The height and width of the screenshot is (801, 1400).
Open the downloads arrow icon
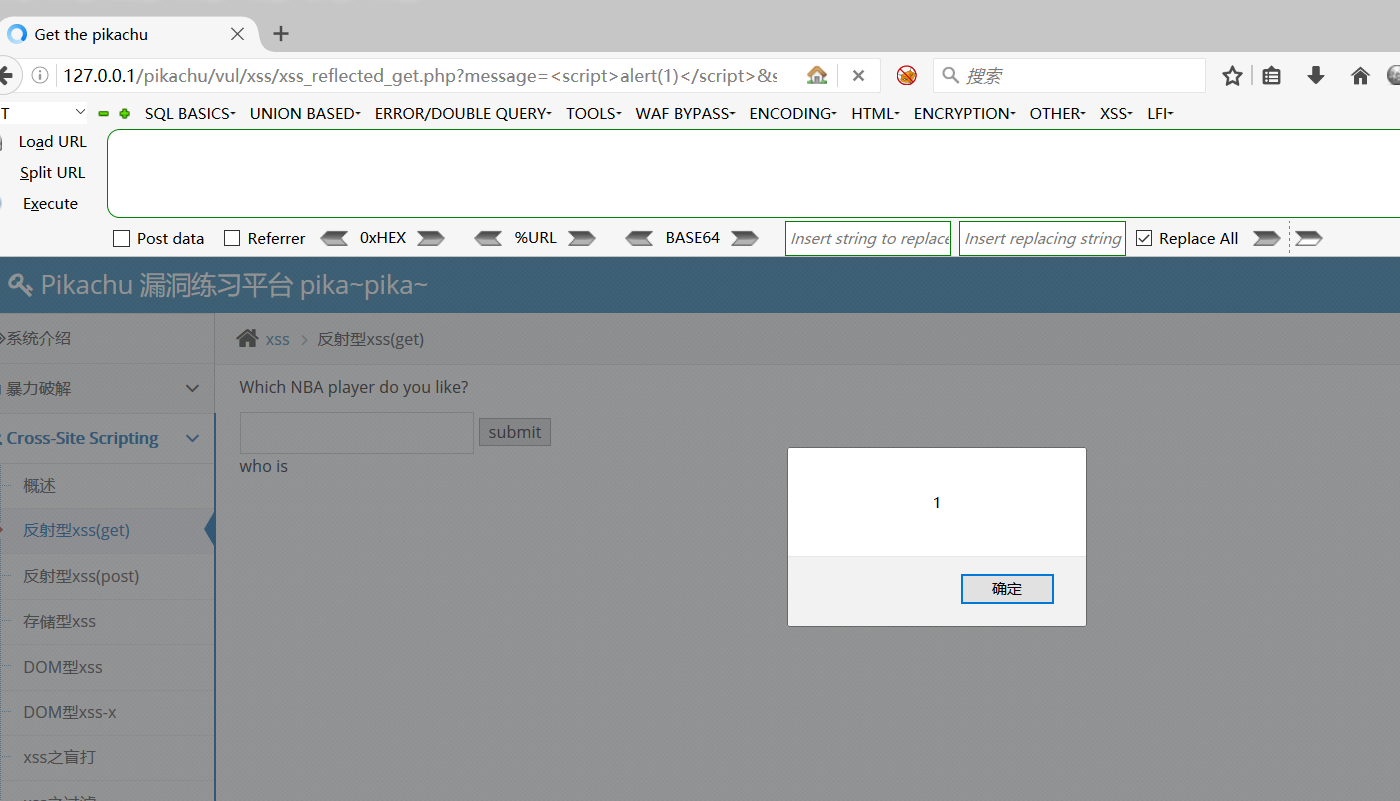pos(1316,75)
